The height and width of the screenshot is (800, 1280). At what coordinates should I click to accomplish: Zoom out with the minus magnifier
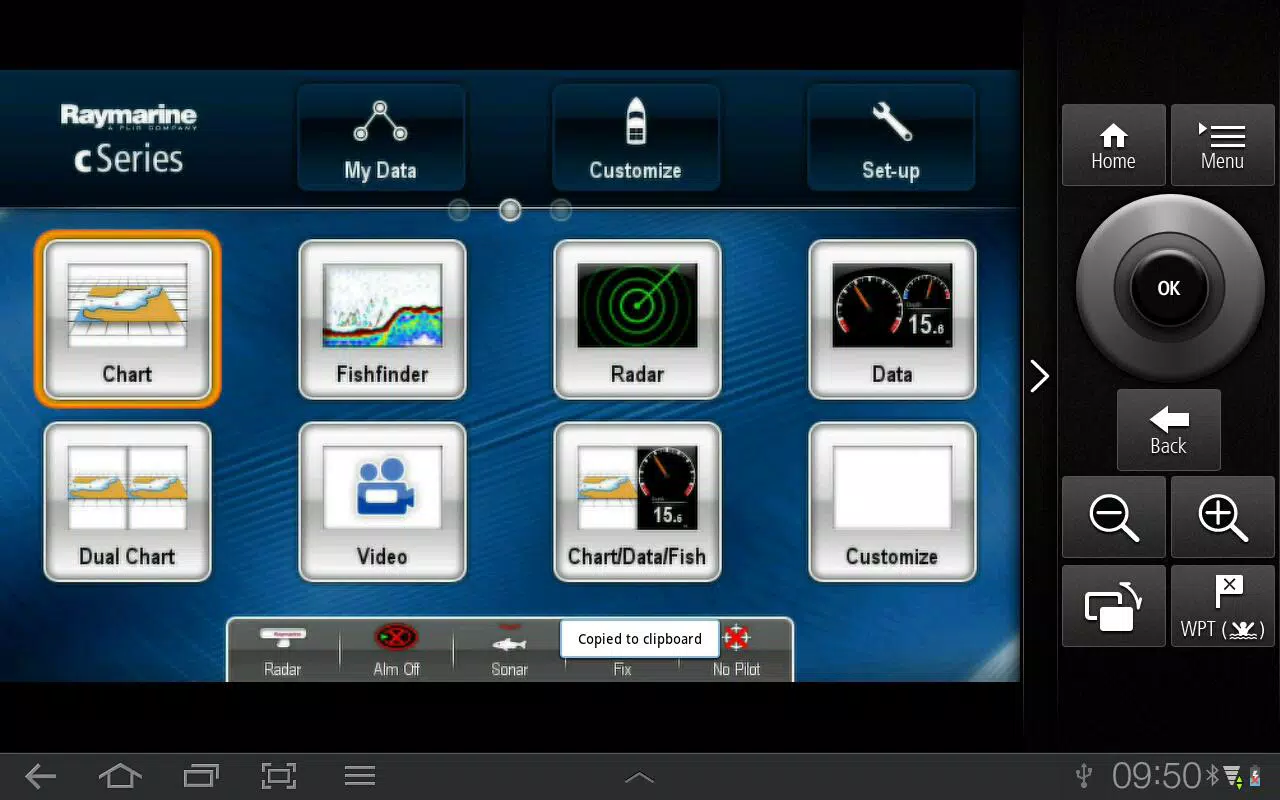(x=1113, y=517)
